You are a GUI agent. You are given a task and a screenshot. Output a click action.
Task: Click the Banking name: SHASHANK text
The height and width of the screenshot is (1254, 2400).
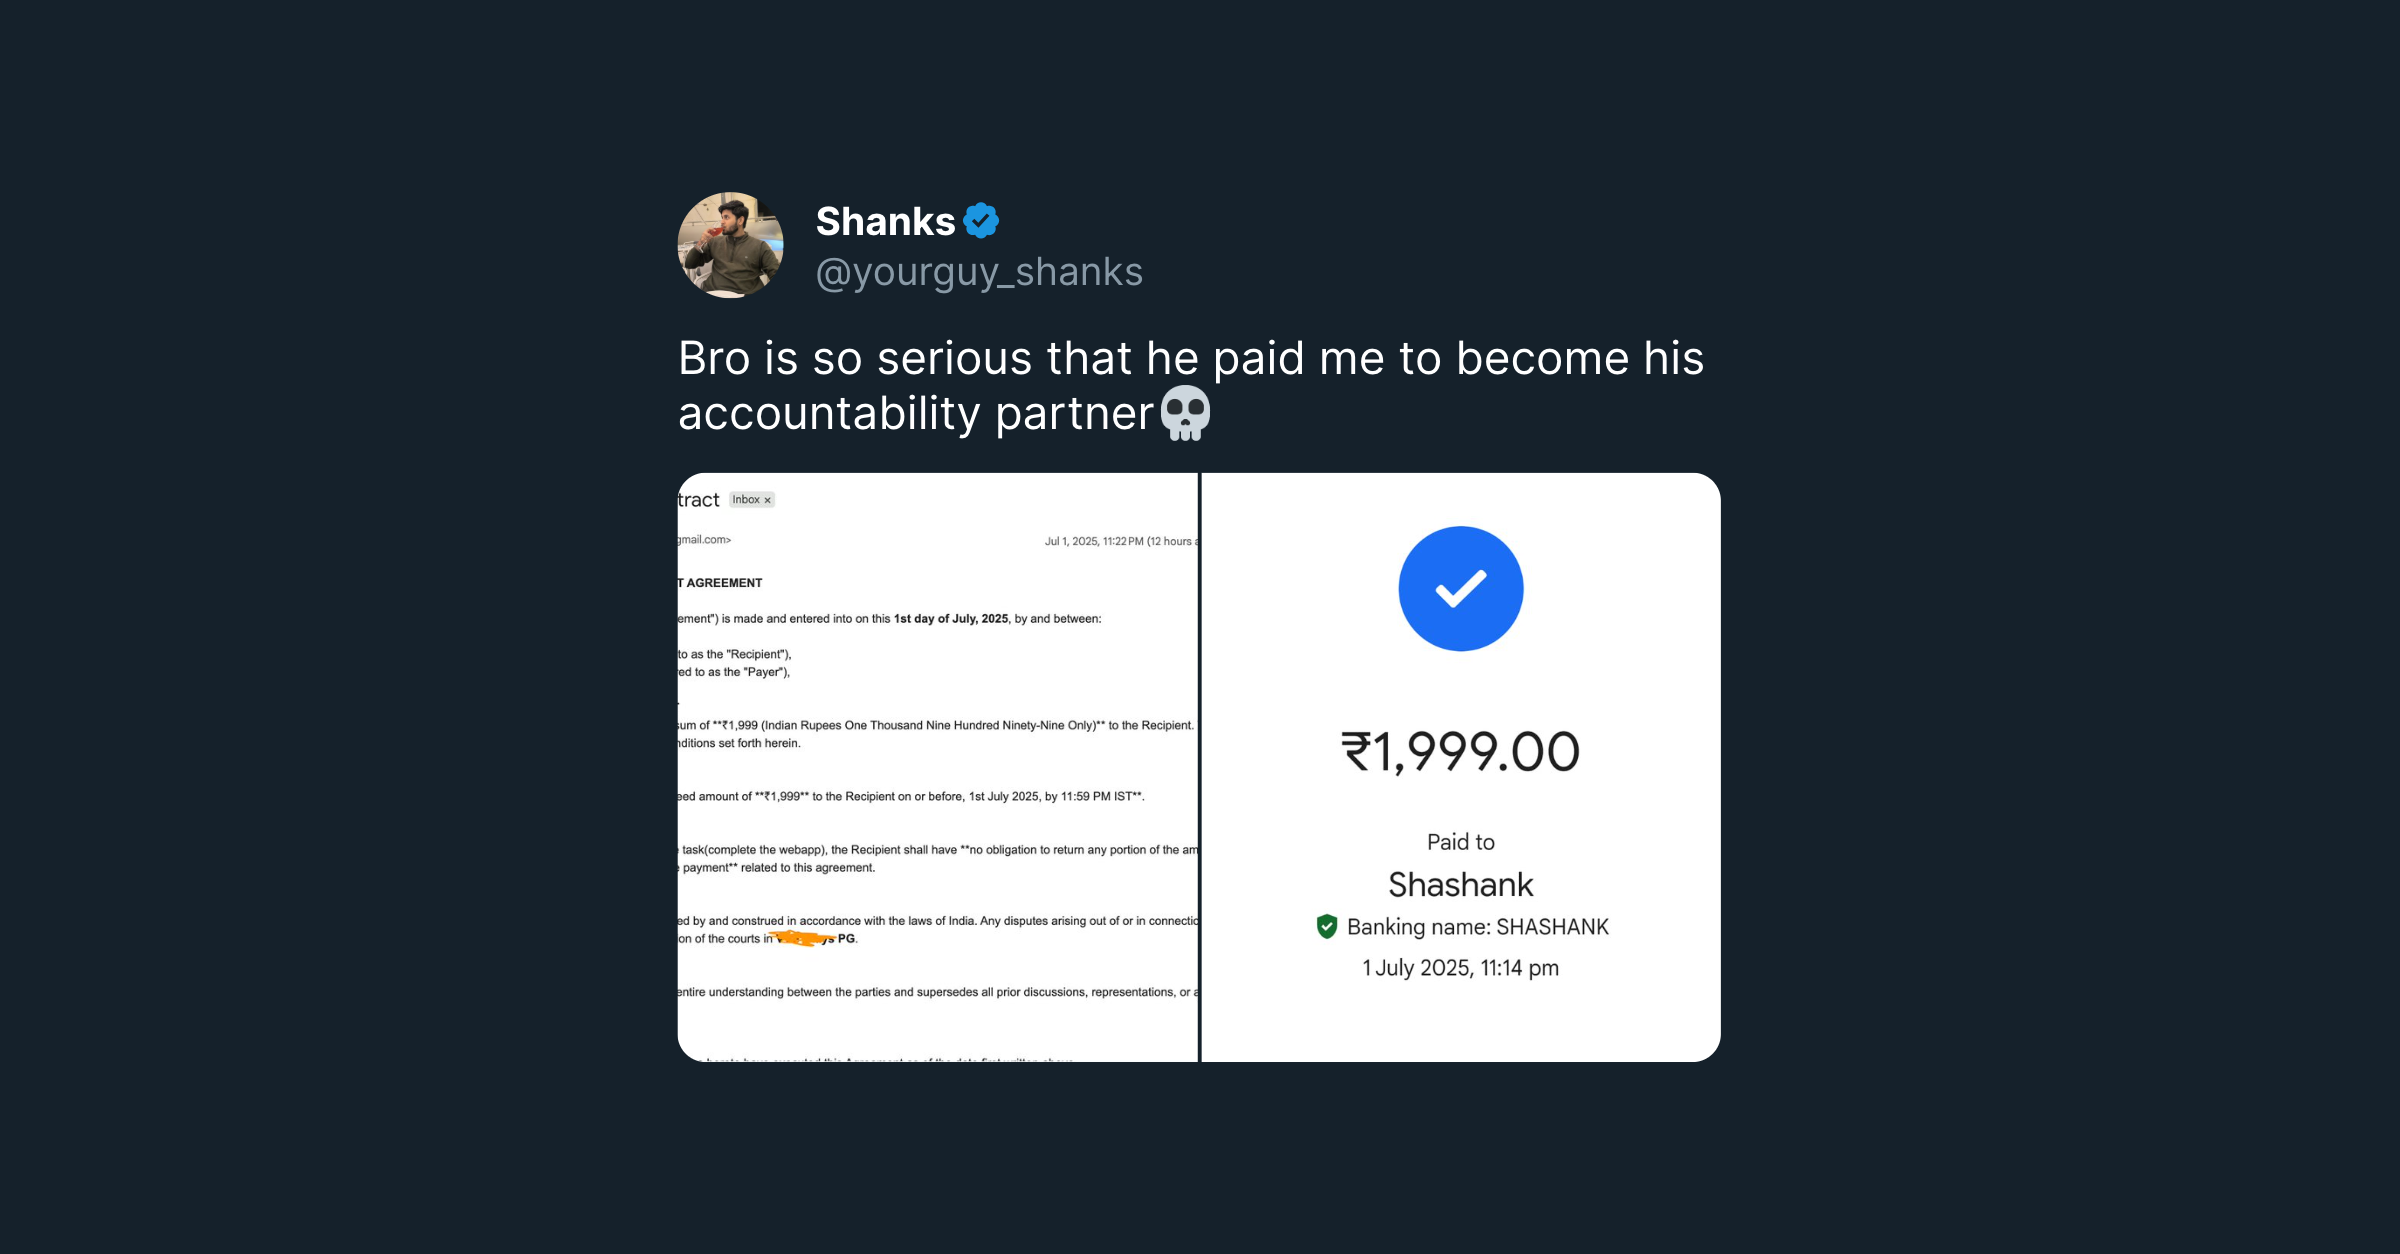(1477, 927)
